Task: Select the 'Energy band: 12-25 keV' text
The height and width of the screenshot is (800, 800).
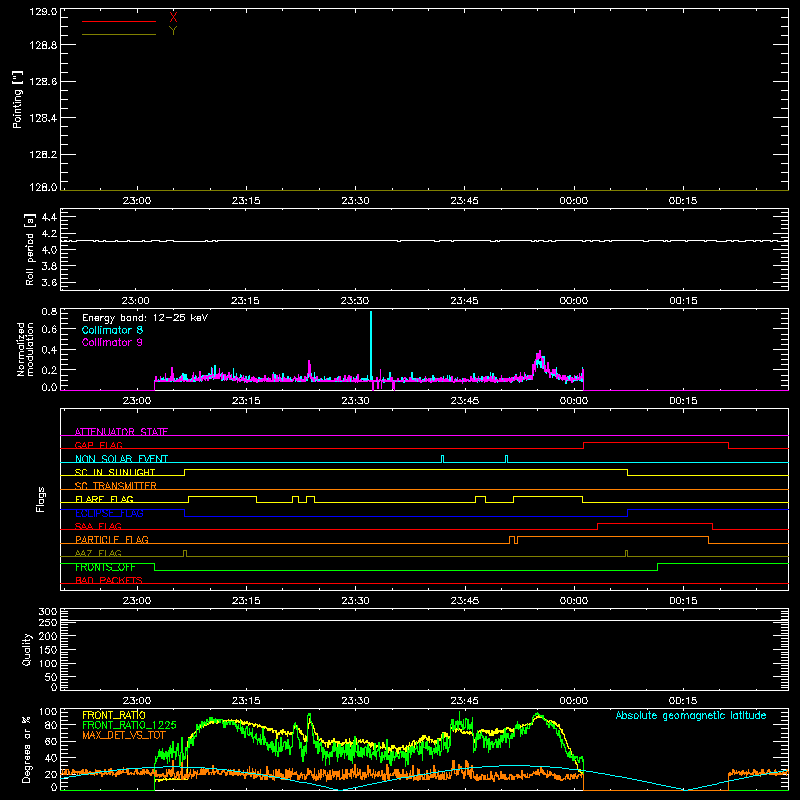Action: pyautogui.click(x=145, y=318)
